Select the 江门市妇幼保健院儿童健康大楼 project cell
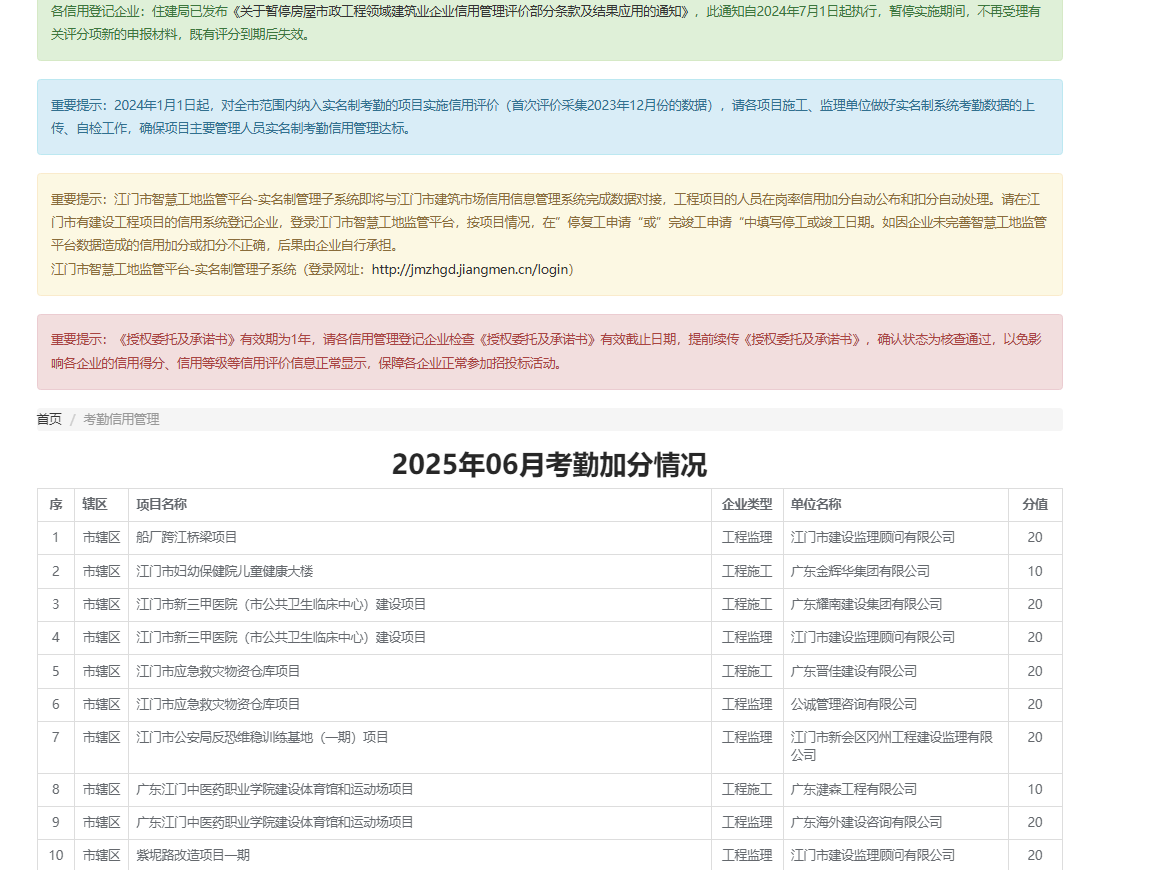 coord(225,571)
